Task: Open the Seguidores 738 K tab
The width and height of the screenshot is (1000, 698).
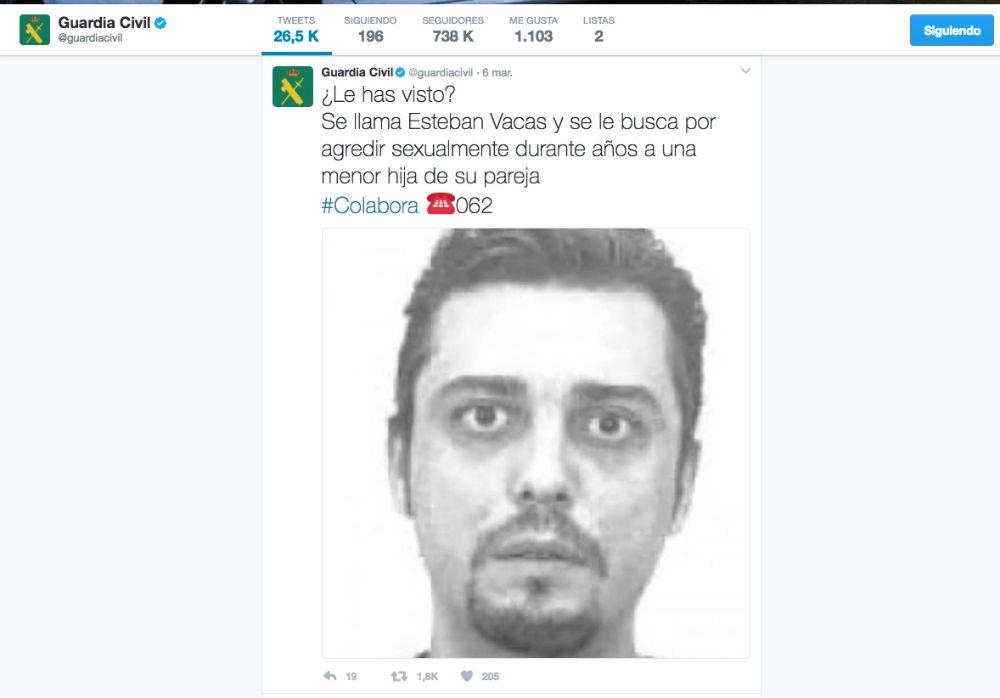Action: (453, 29)
